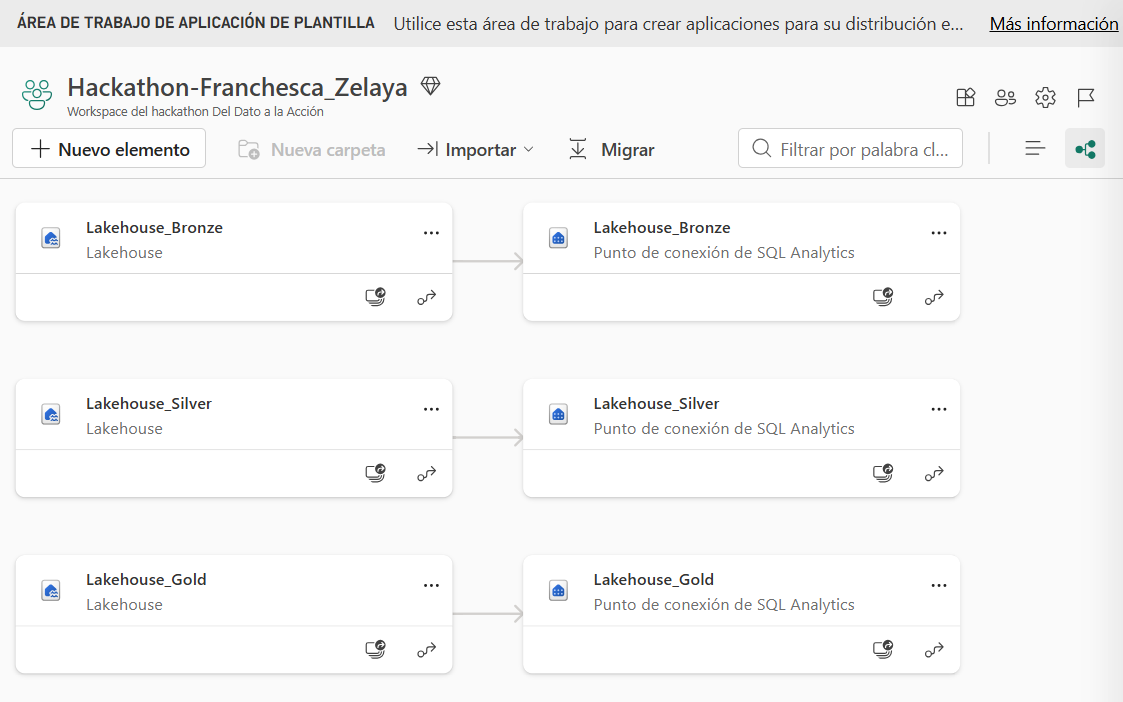This screenshot has height=702, width=1123.
Task: Click Punto de conexión text under Lakehouse_Gold
Action: coord(723,605)
